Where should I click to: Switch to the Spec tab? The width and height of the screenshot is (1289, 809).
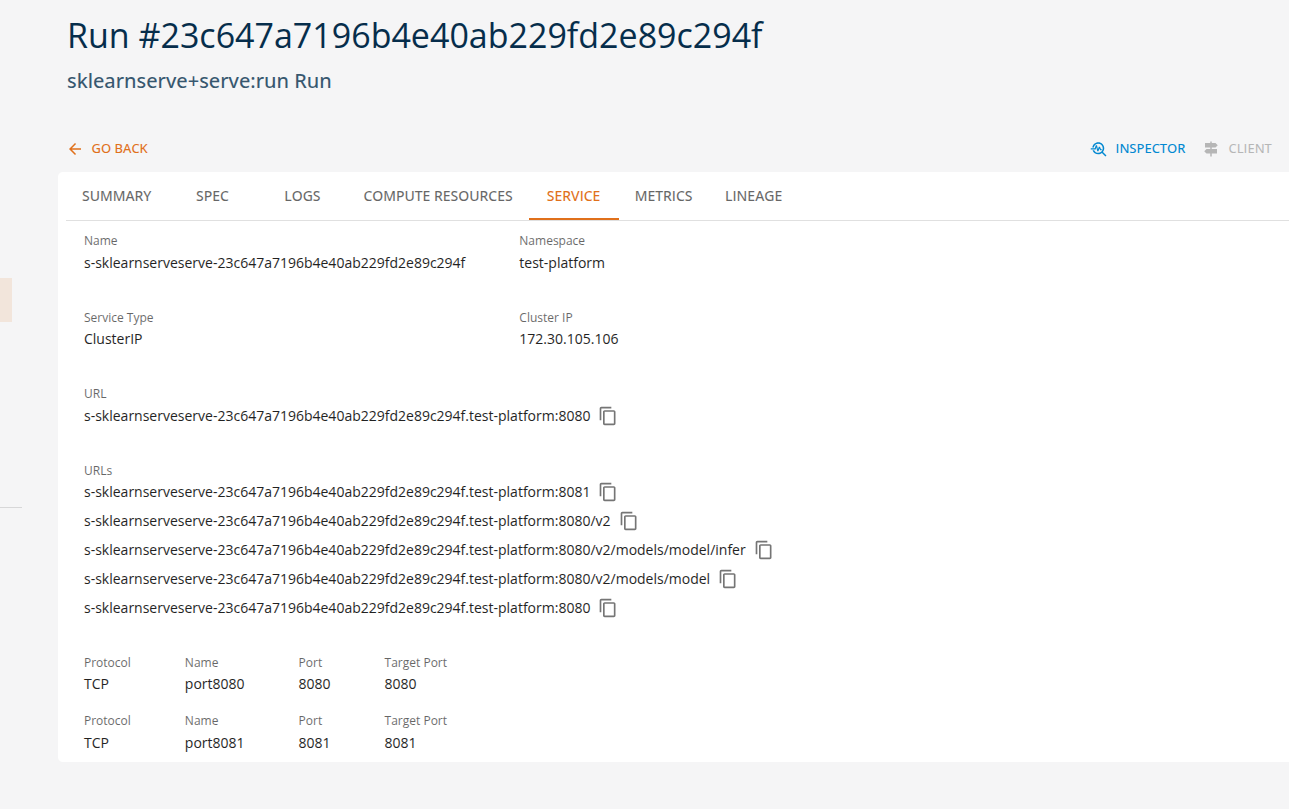tap(212, 196)
